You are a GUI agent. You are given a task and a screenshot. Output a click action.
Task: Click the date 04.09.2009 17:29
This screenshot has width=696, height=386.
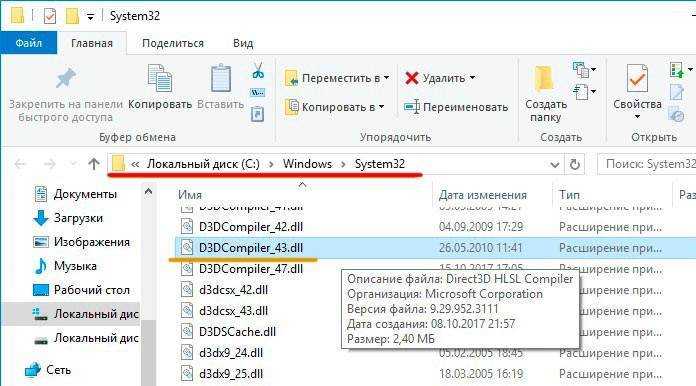coord(481,227)
